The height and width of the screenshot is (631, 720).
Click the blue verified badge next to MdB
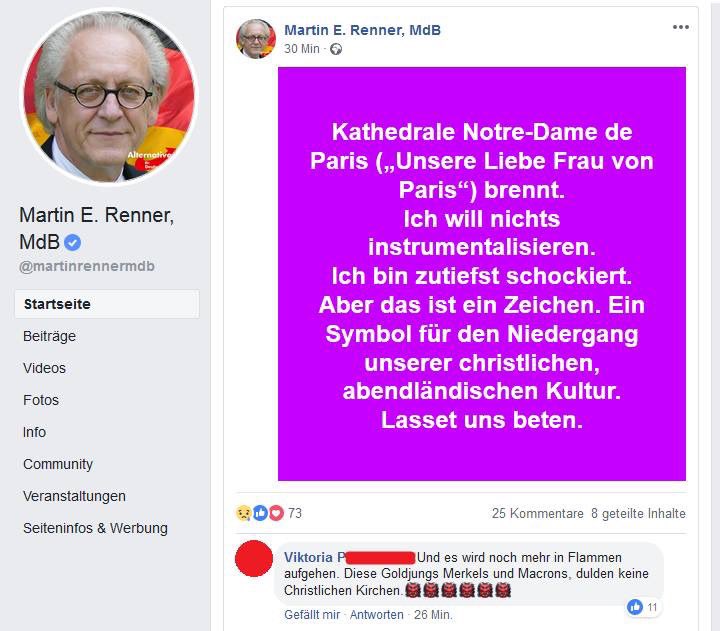coord(73,242)
